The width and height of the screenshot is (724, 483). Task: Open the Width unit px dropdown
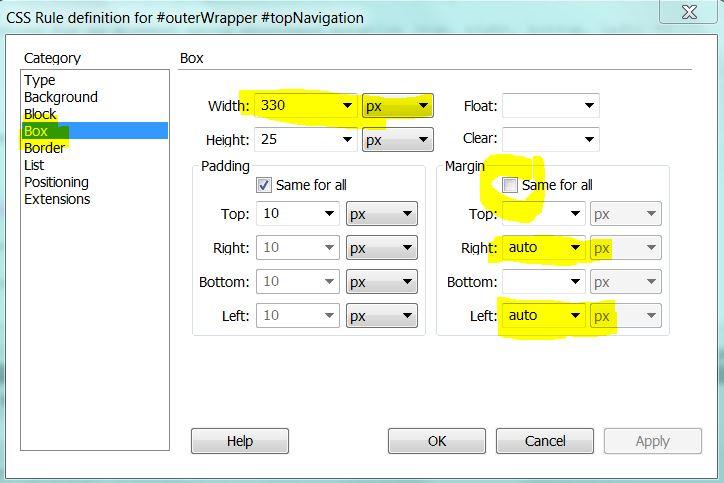(x=398, y=106)
